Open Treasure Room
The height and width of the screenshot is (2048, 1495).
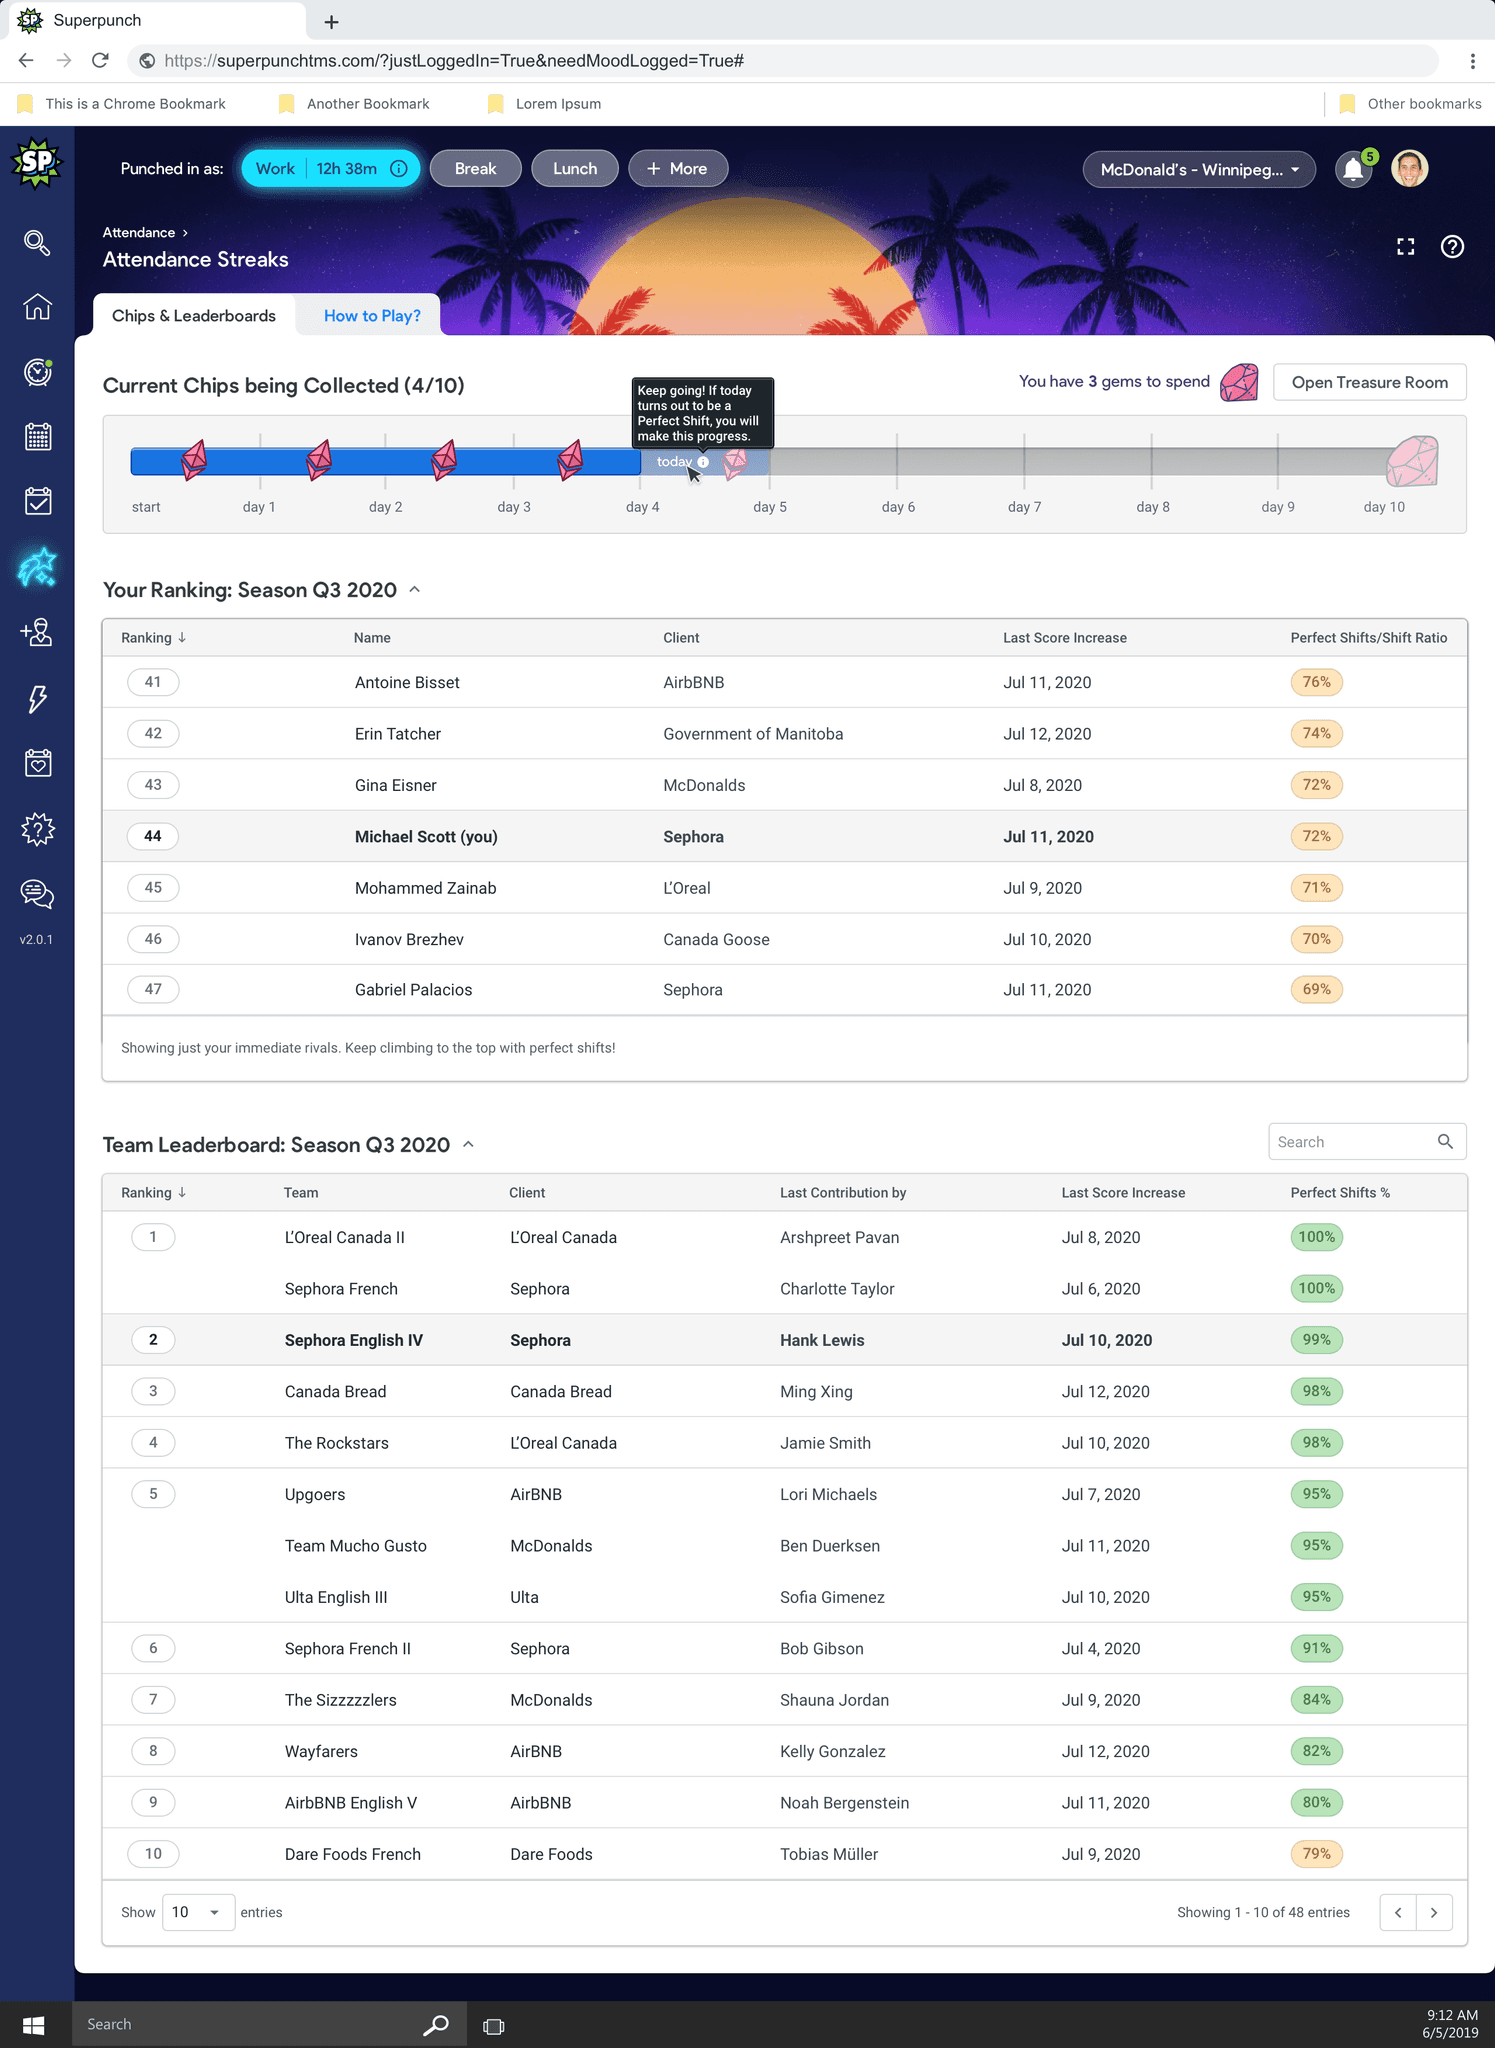(x=1369, y=383)
